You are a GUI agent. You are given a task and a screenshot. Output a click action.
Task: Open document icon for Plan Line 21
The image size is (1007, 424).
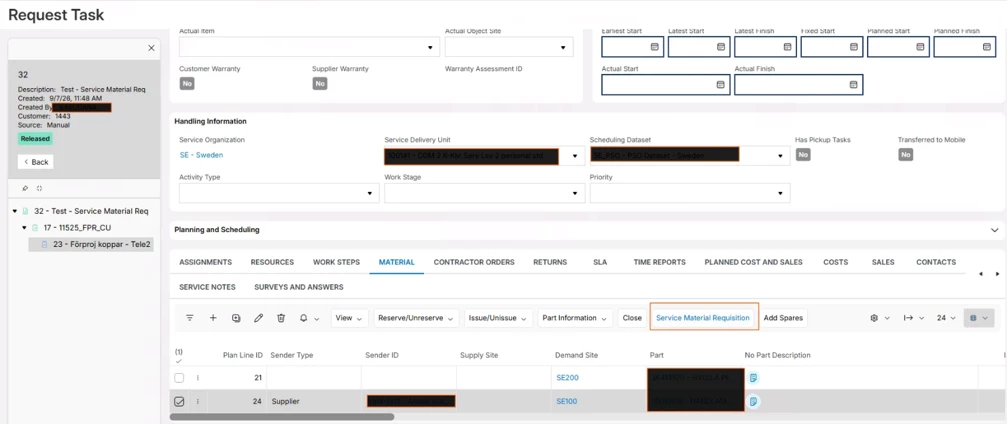pos(753,378)
